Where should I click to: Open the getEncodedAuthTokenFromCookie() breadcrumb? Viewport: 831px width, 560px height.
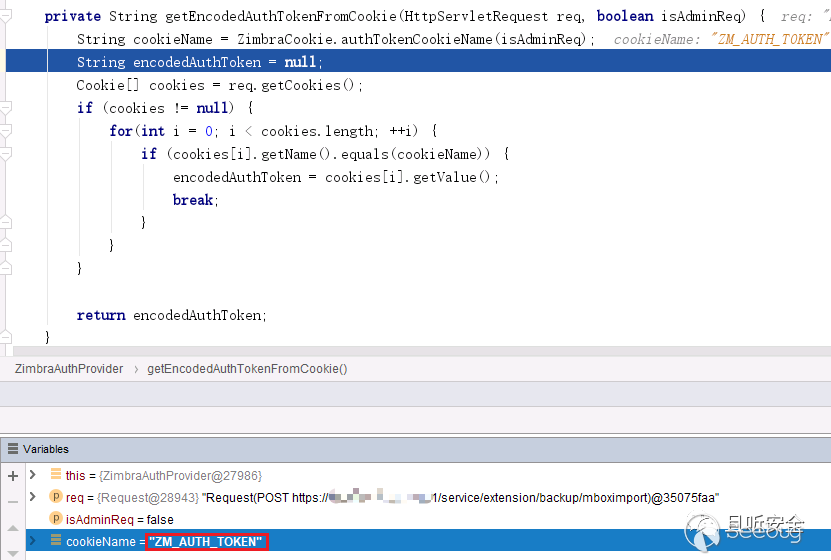(x=247, y=369)
